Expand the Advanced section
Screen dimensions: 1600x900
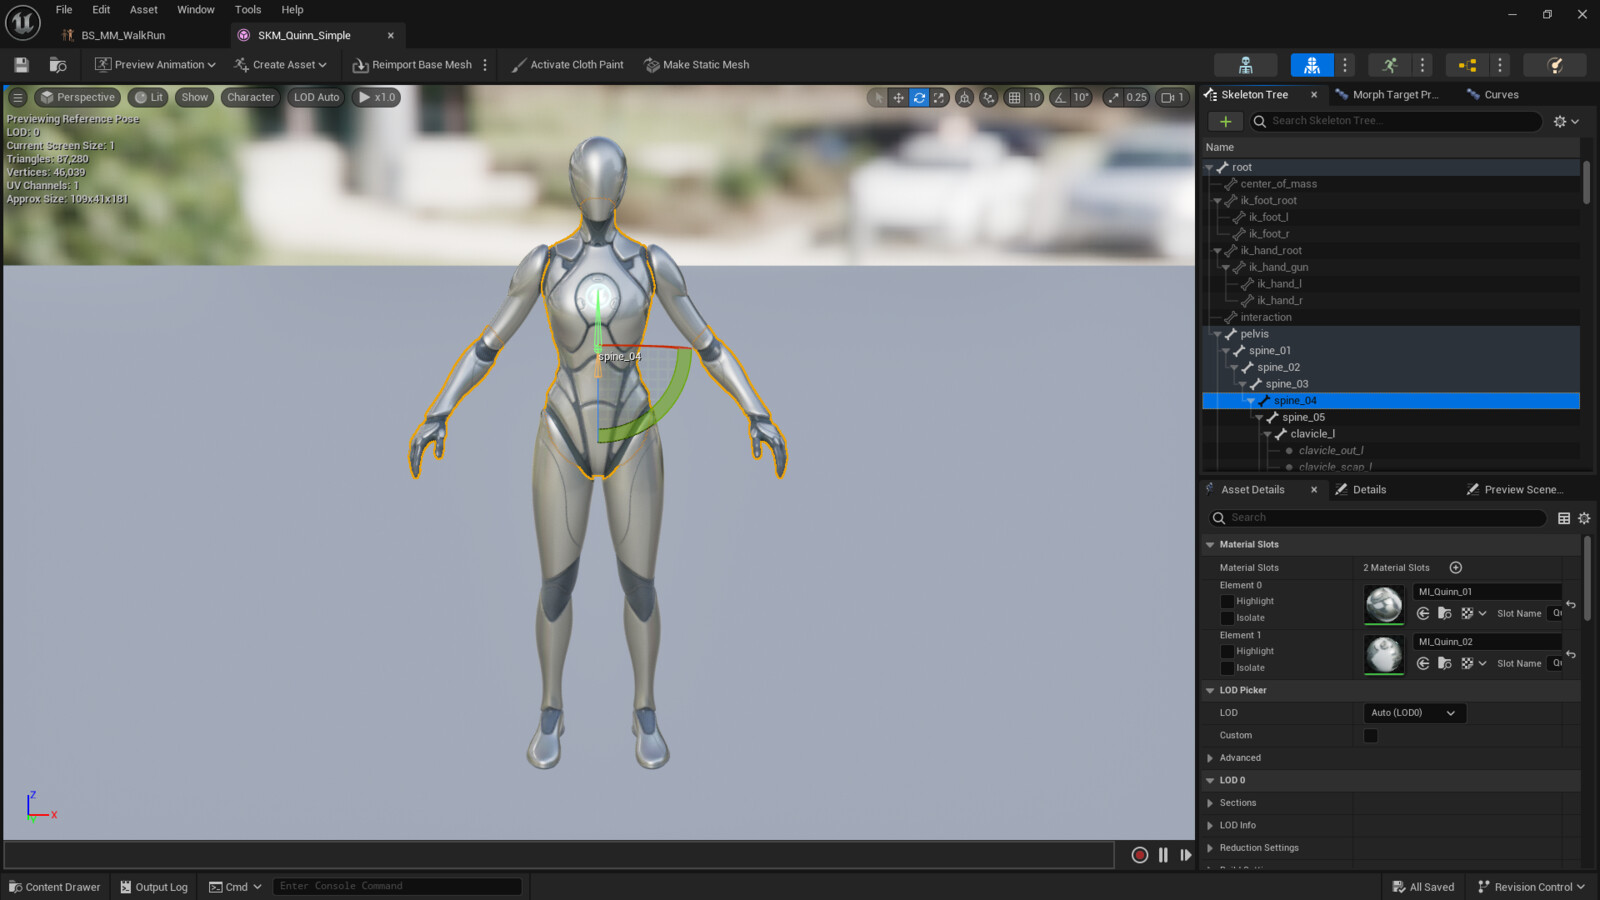point(1210,758)
